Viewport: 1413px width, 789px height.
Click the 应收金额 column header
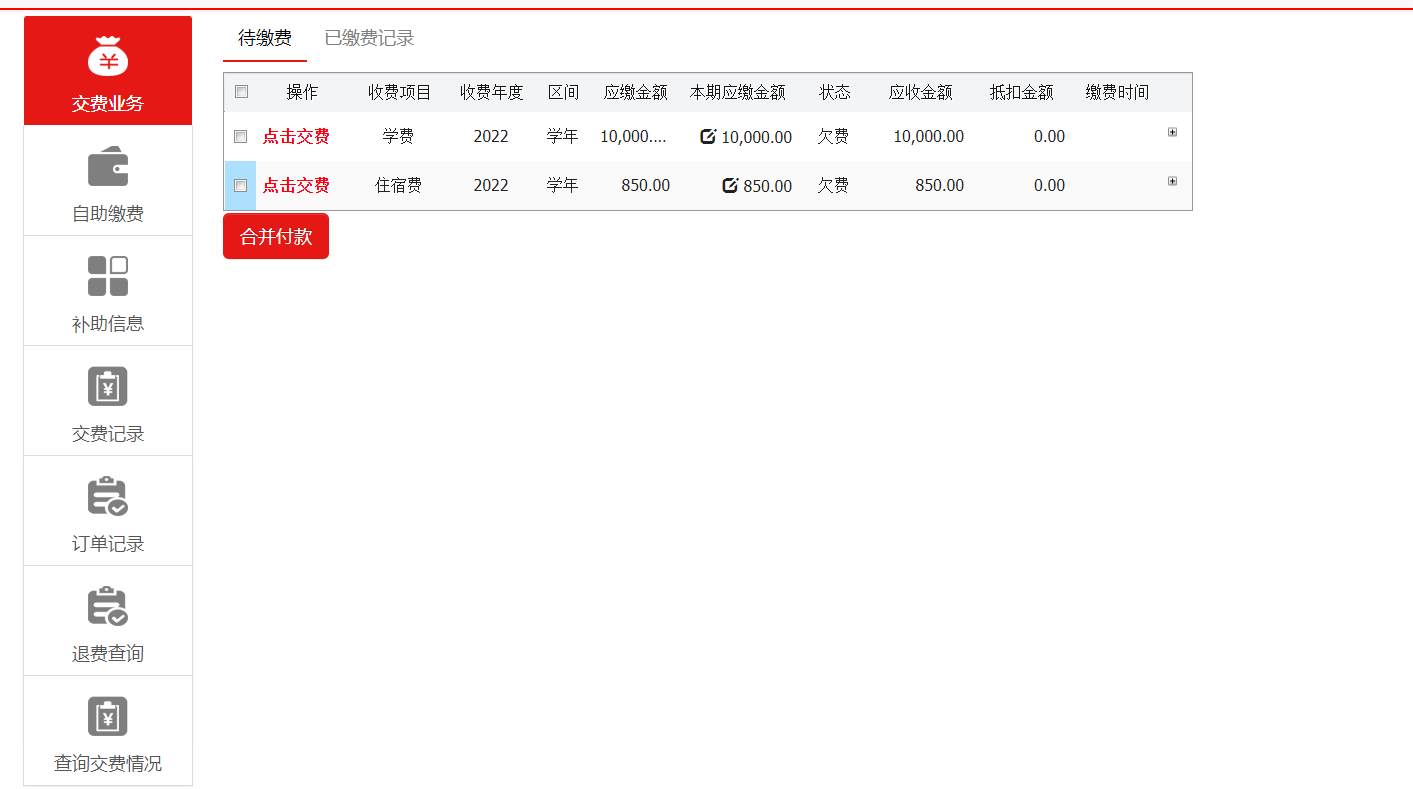pyautogui.click(x=920, y=92)
